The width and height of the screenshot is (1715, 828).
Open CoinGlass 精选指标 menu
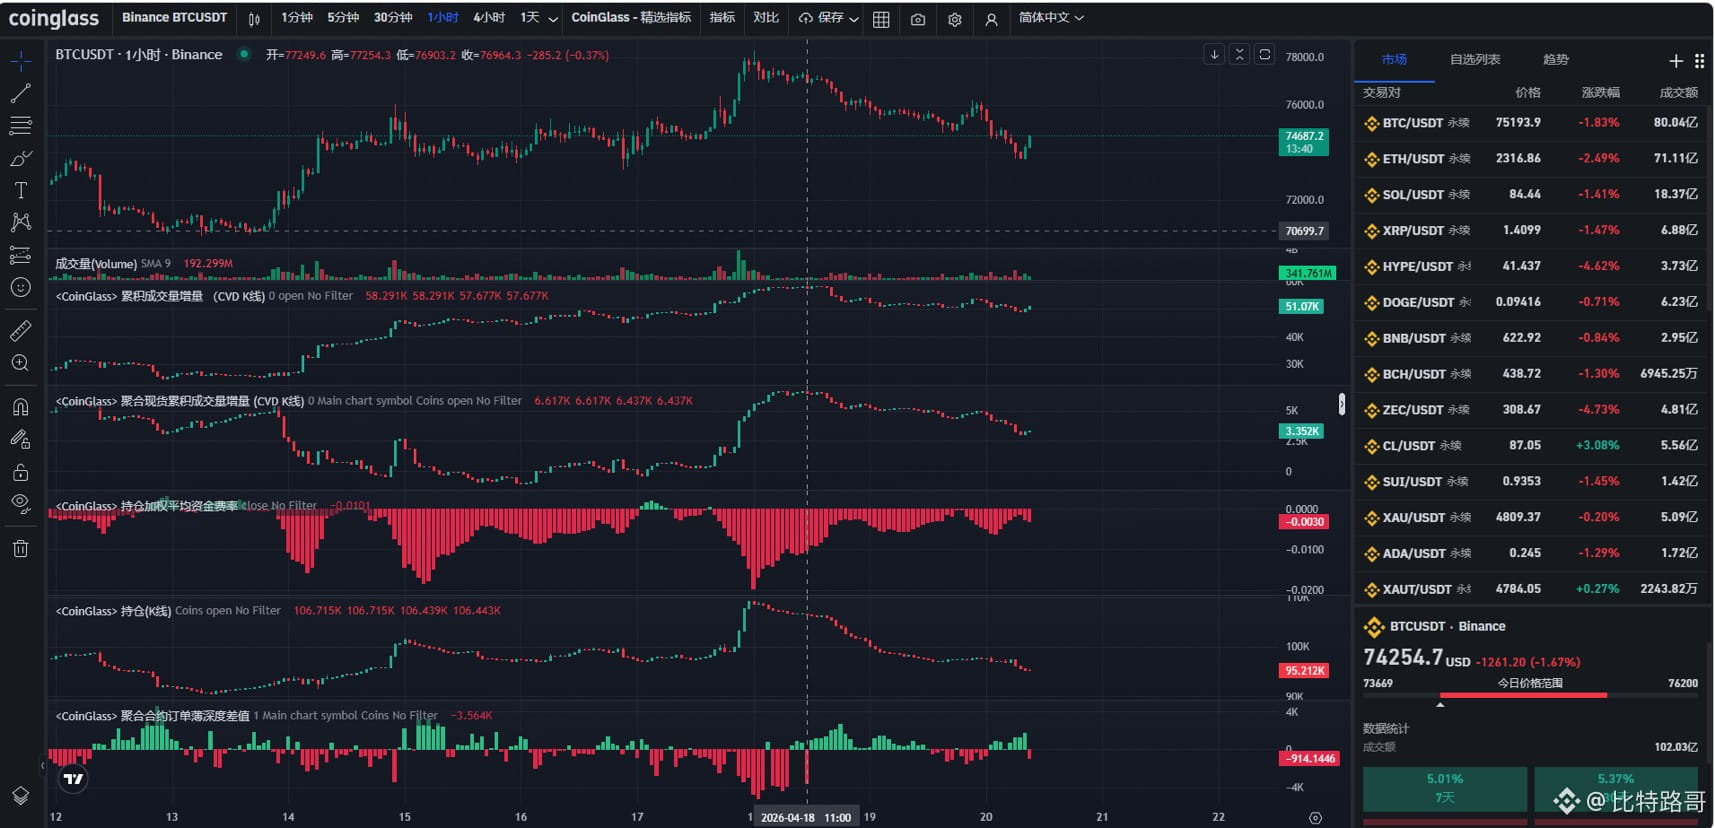[631, 18]
